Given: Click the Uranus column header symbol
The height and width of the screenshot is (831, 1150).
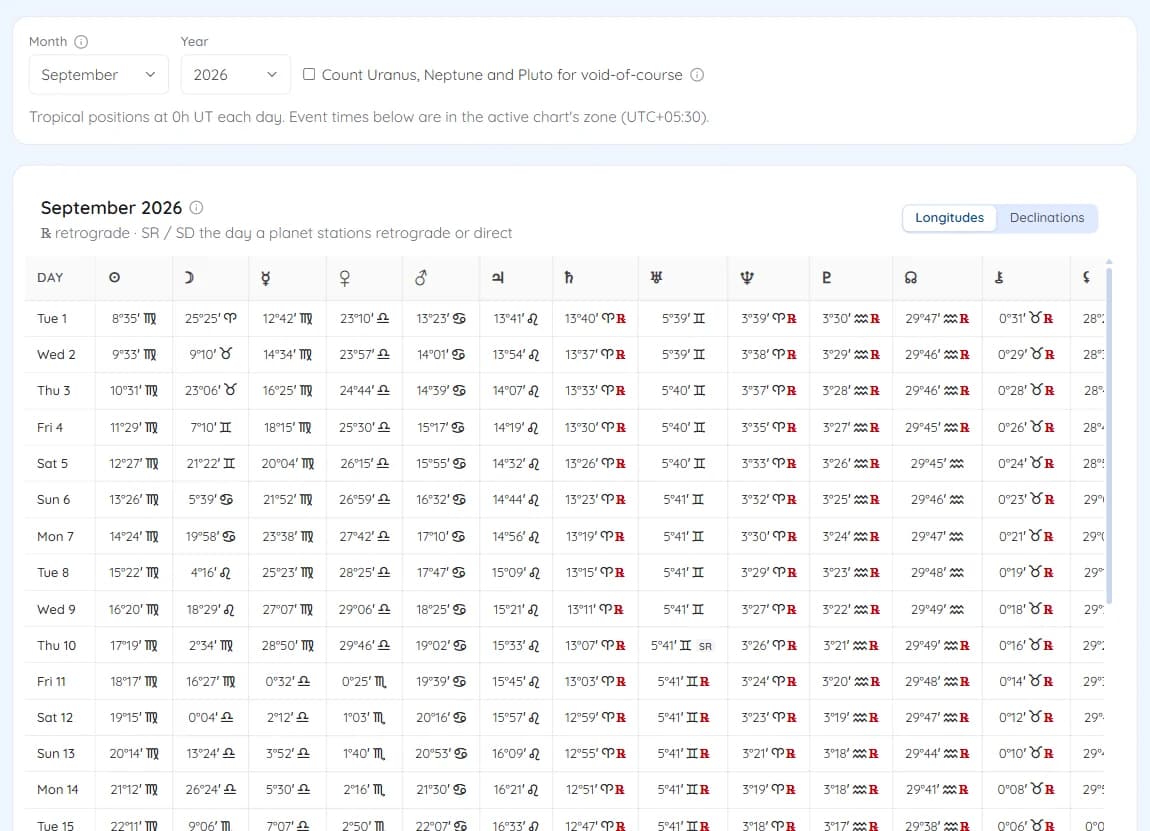Looking at the screenshot, I should click(656, 277).
